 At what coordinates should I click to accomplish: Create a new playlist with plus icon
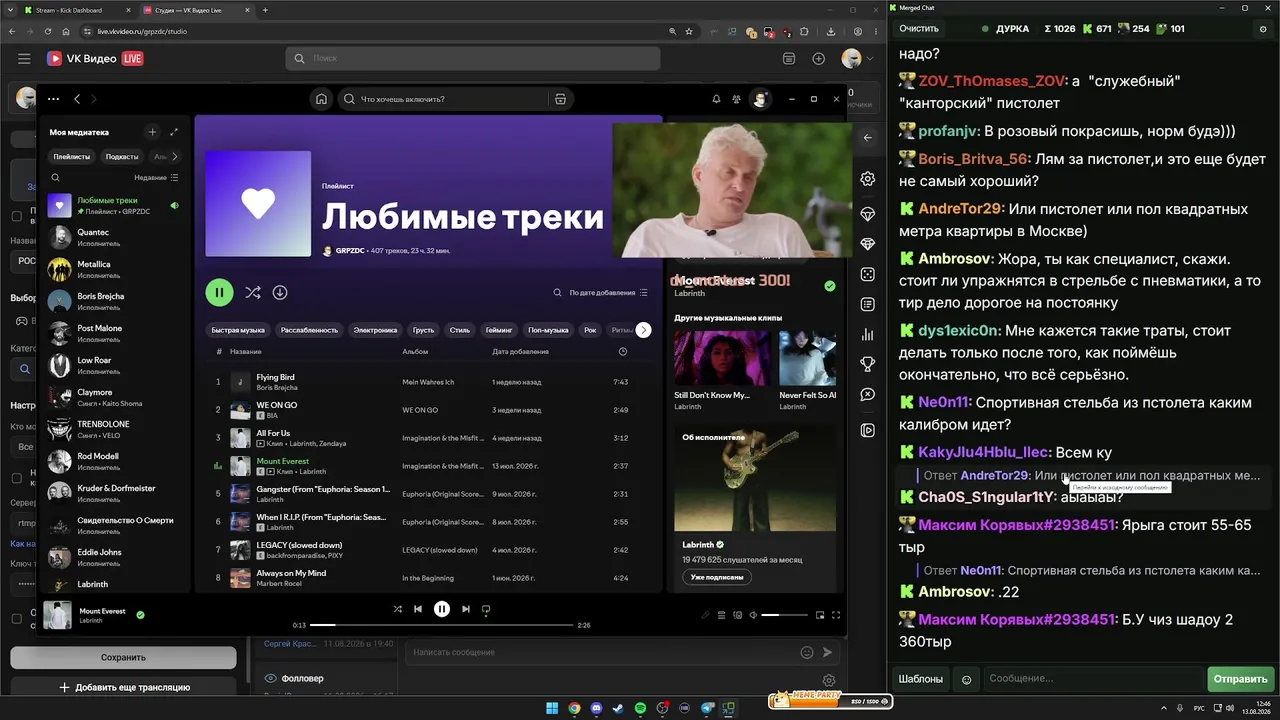pos(152,132)
